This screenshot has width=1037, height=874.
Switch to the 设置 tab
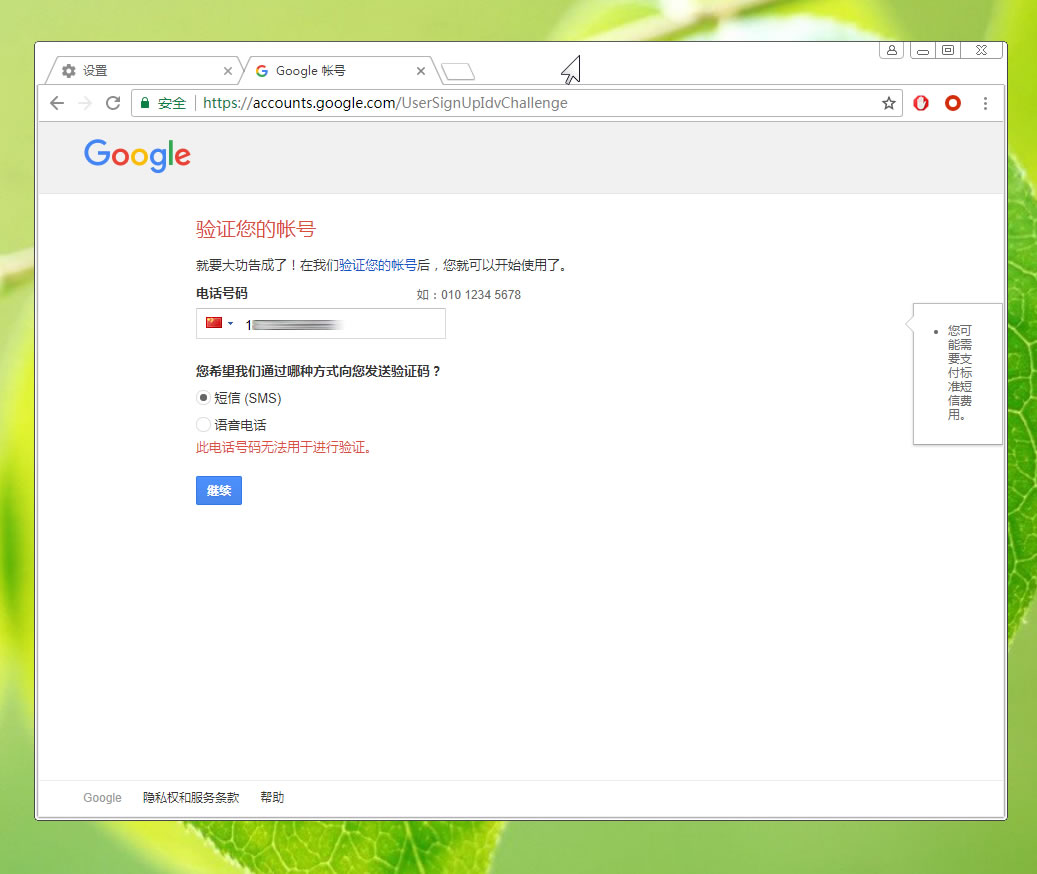coord(142,71)
